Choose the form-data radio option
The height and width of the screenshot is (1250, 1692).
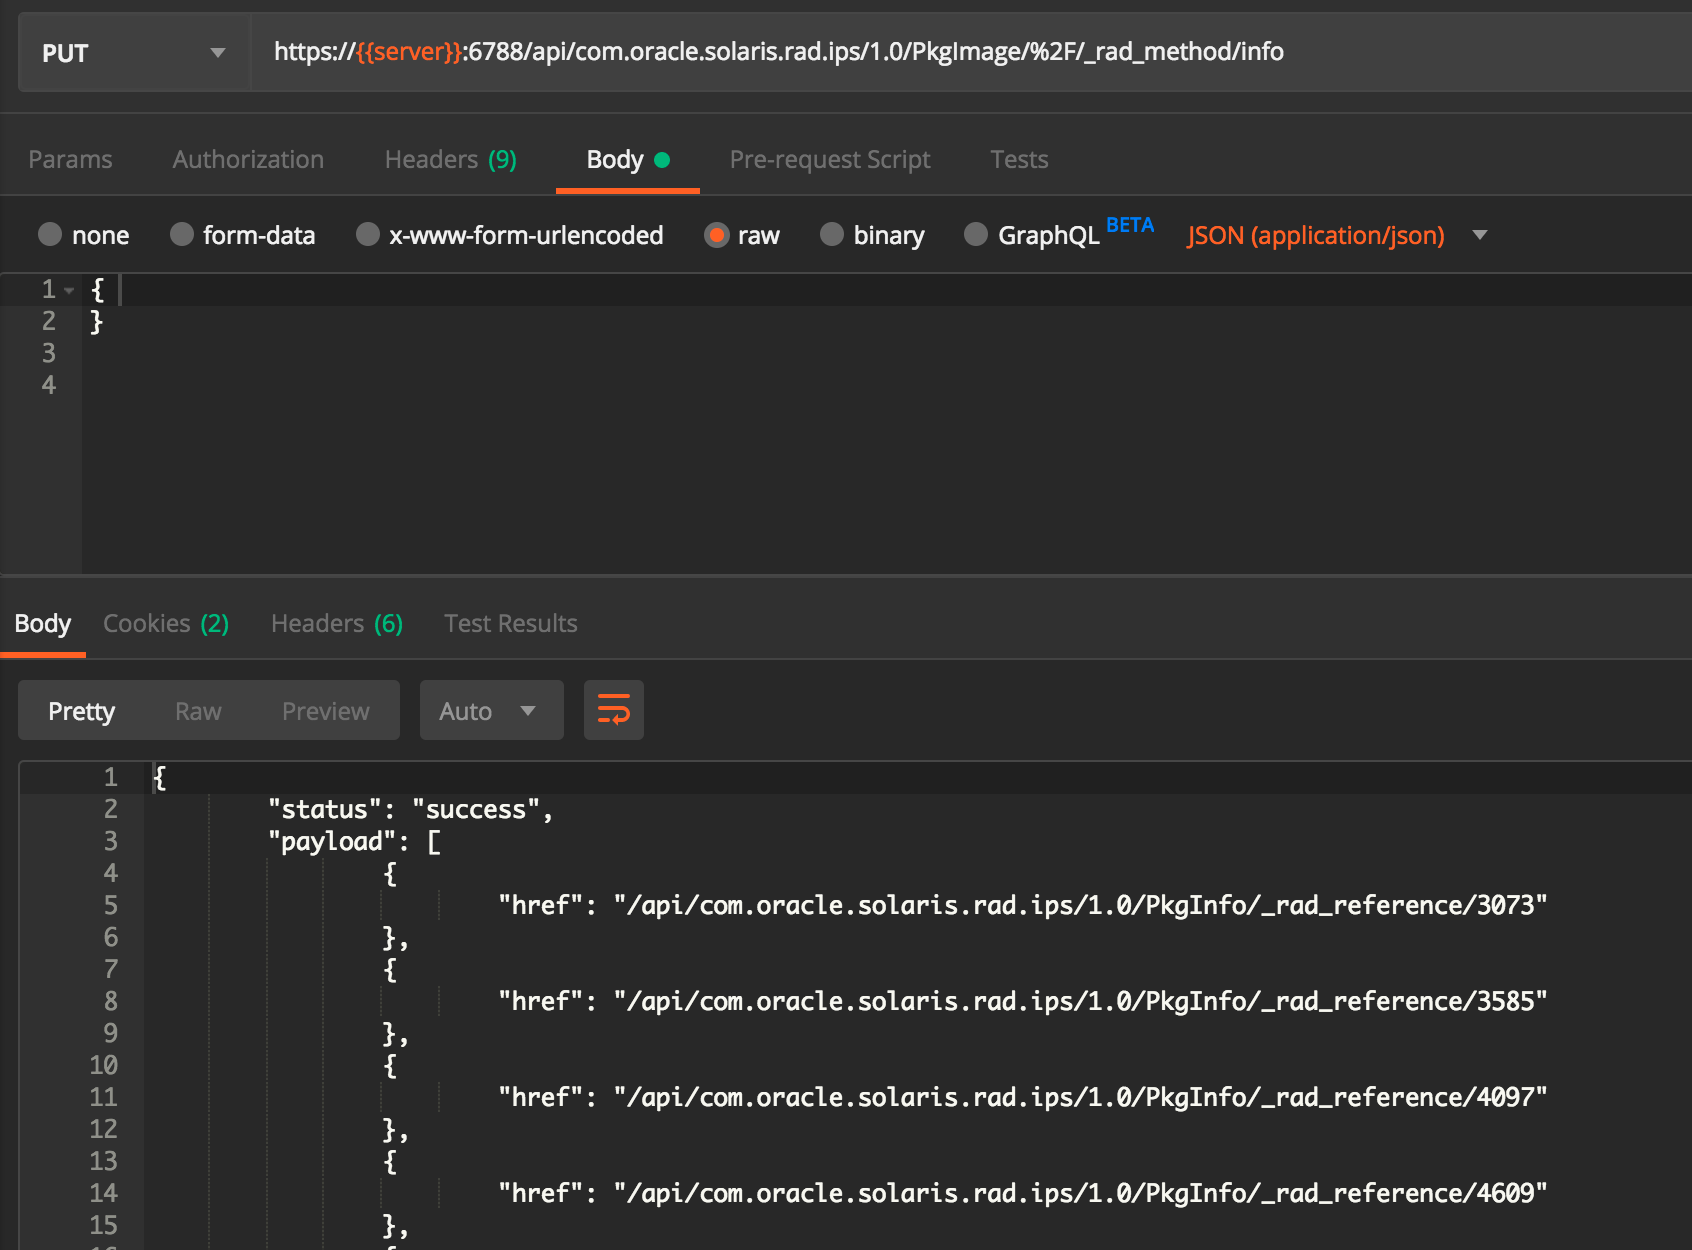(182, 235)
